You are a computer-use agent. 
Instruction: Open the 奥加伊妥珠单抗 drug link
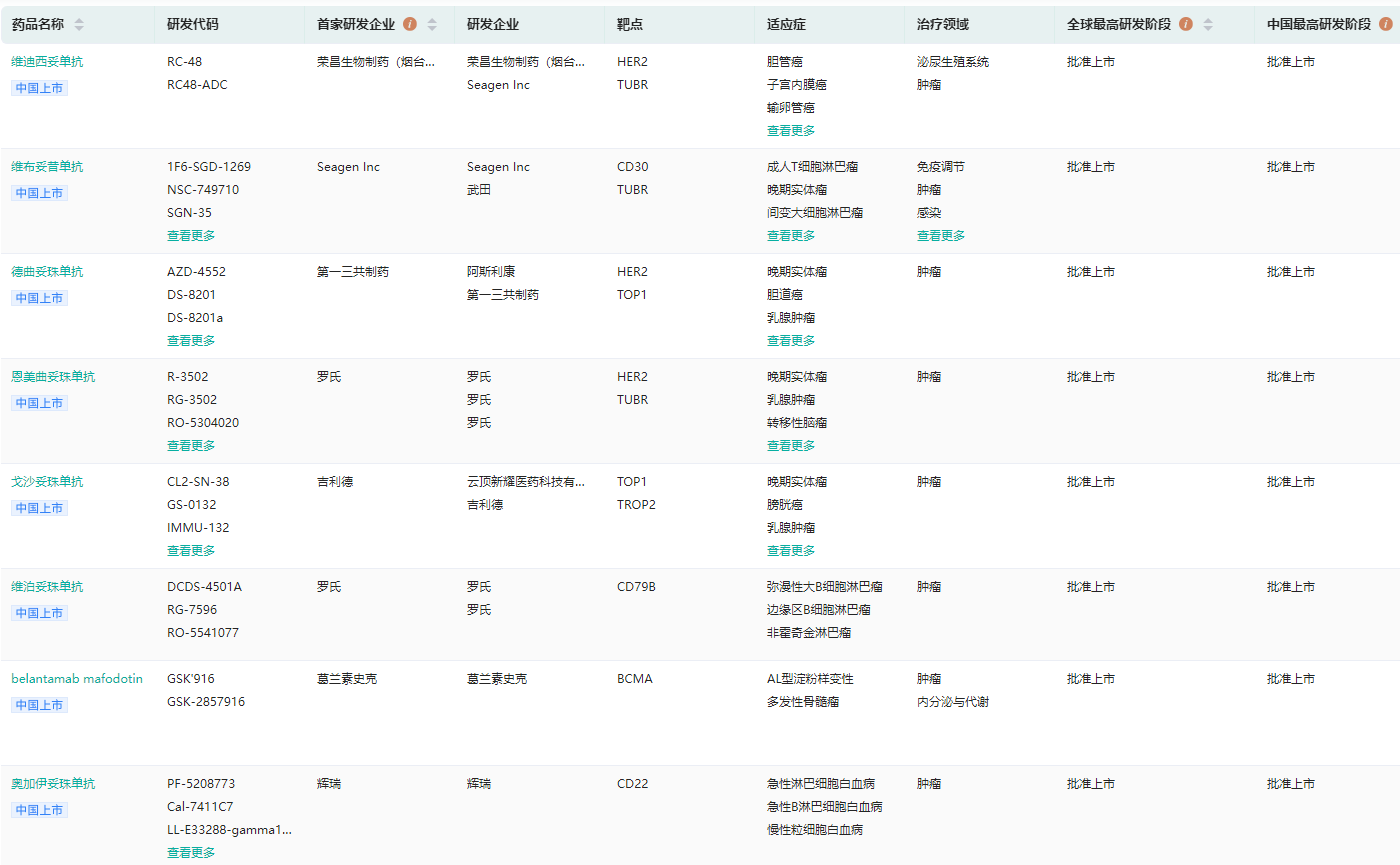tap(53, 784)
